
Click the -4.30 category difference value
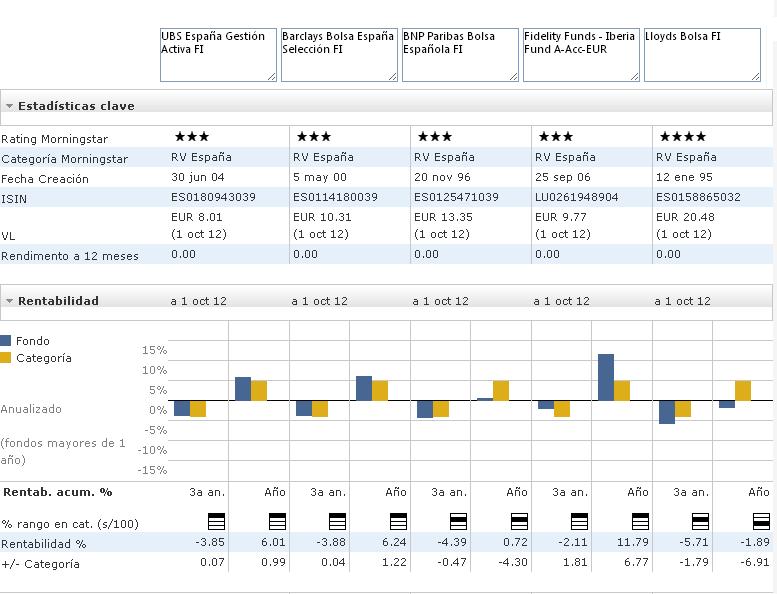[x=513, y=562]
